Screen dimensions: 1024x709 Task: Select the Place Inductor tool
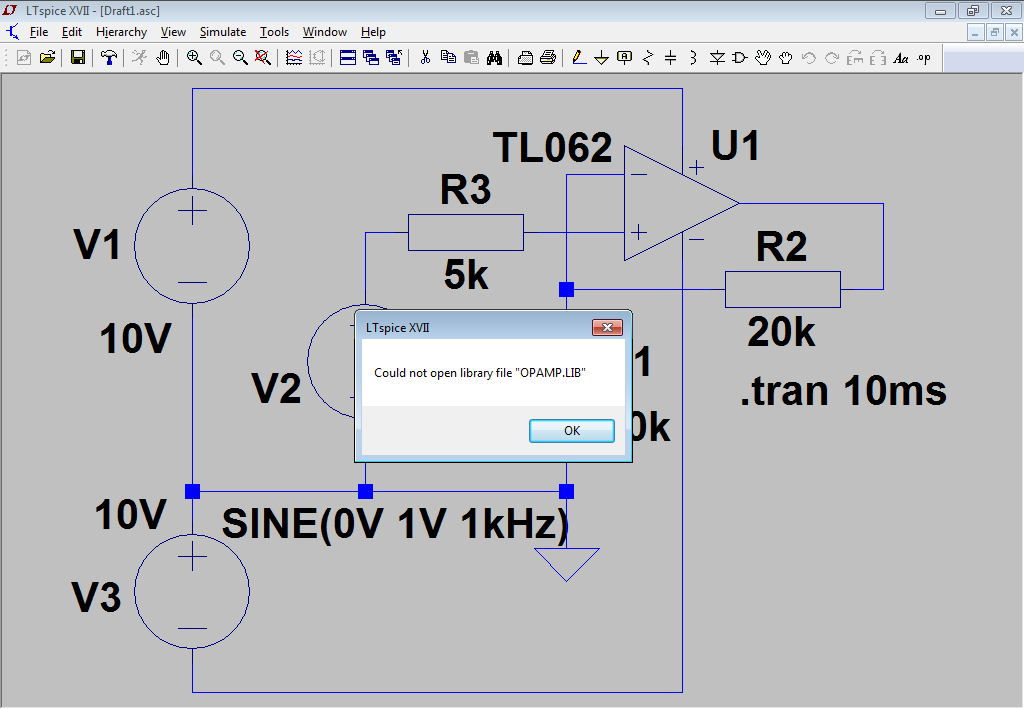(694, 58)
